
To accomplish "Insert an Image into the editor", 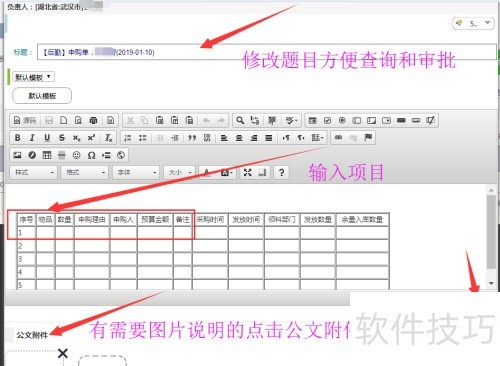I will [17, 155].
